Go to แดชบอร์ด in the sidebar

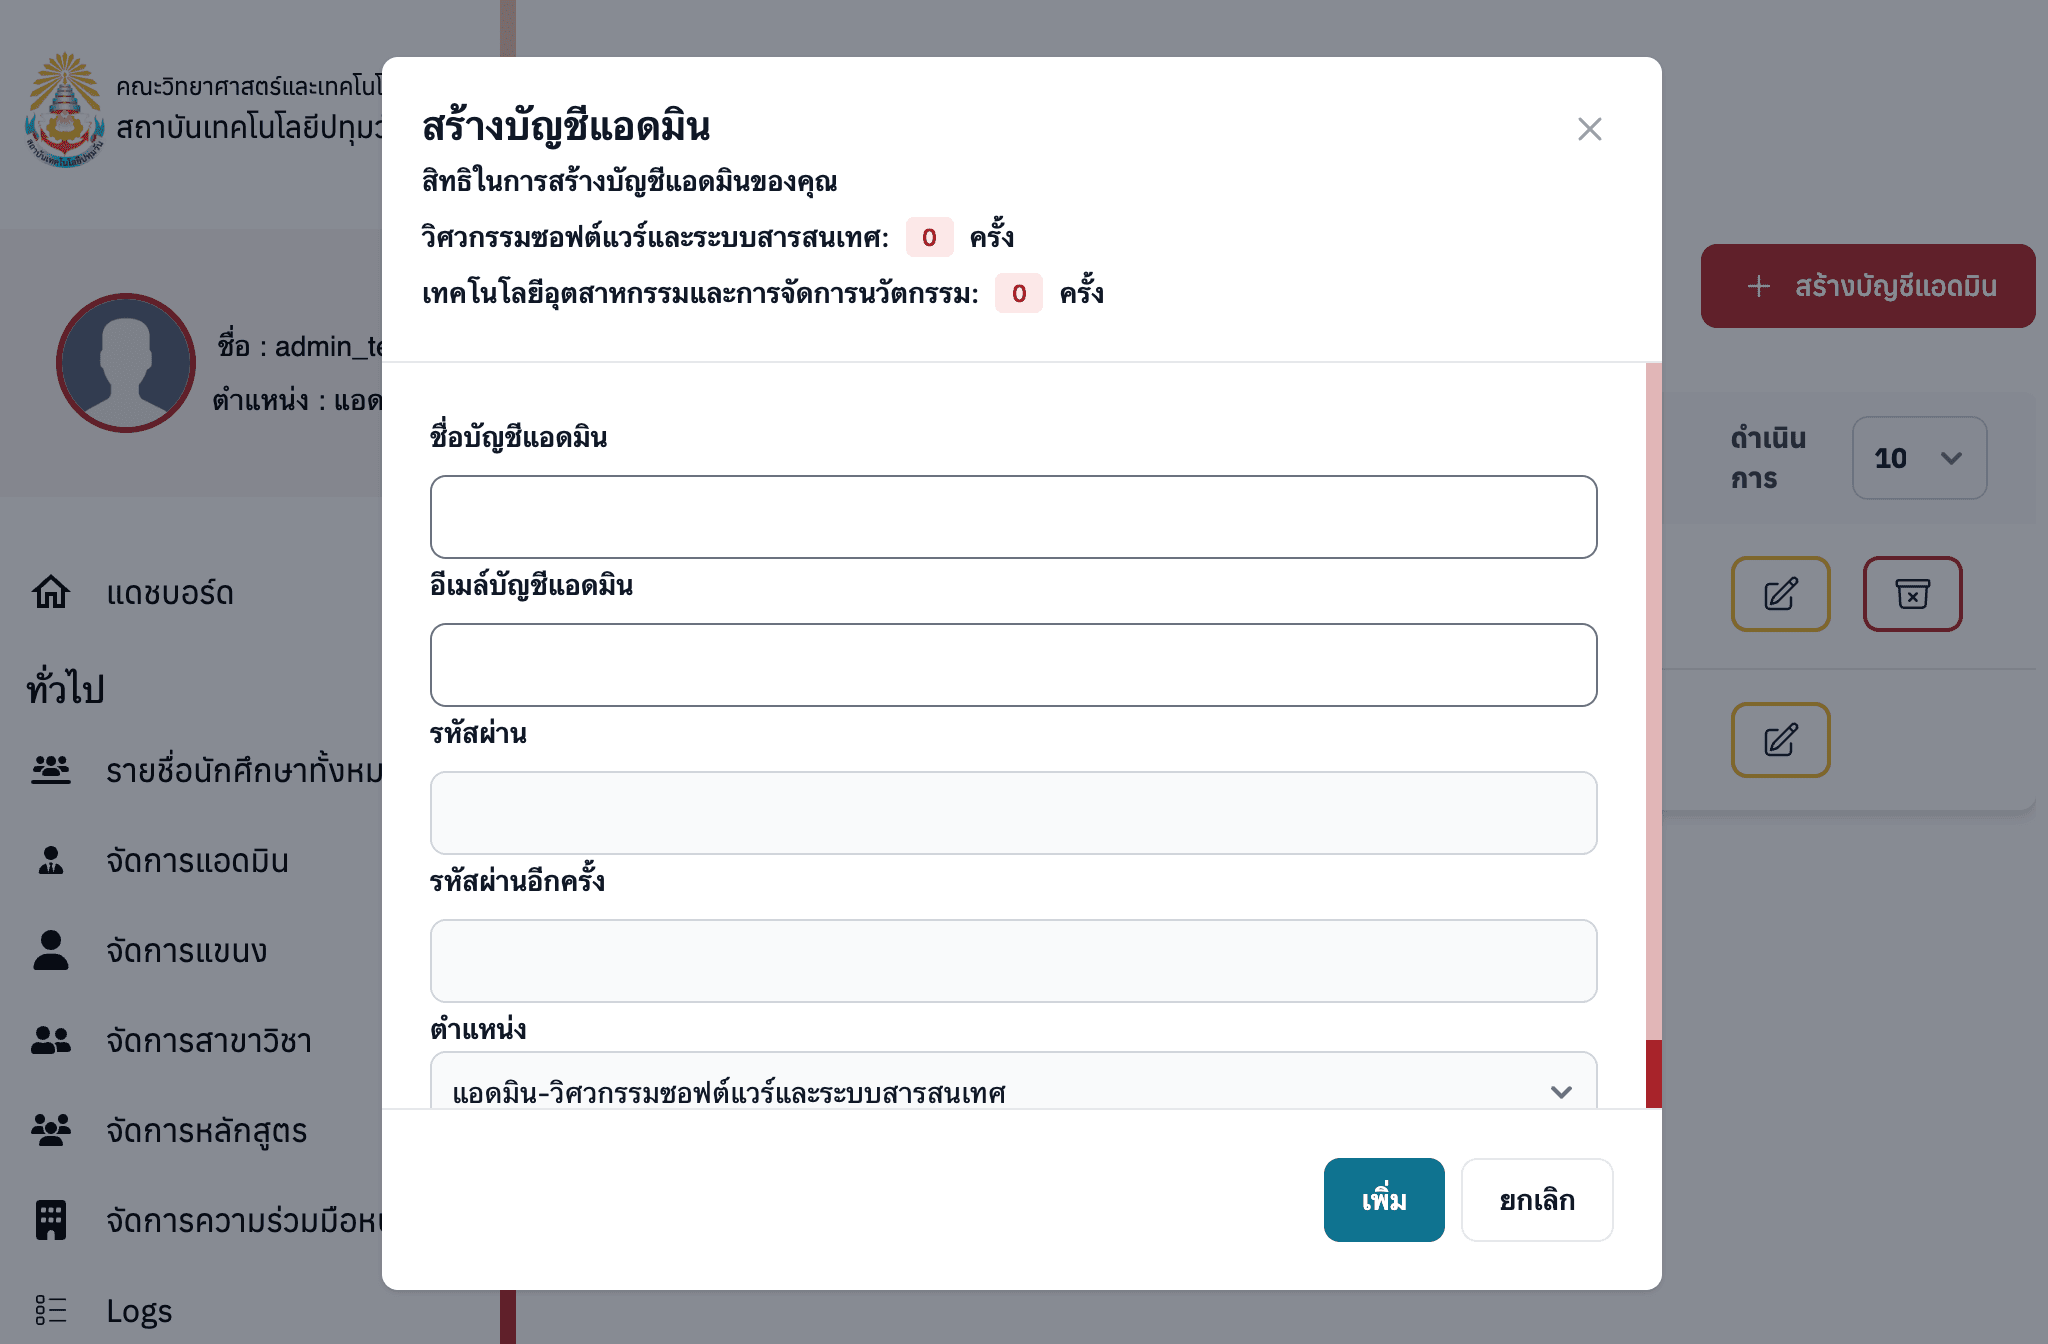[x=170, y=592]
